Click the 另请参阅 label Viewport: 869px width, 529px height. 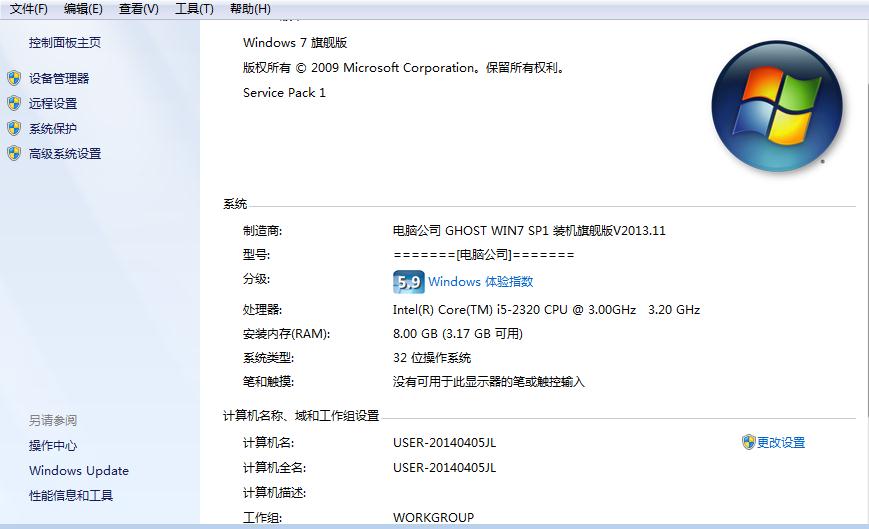[53, 420]
